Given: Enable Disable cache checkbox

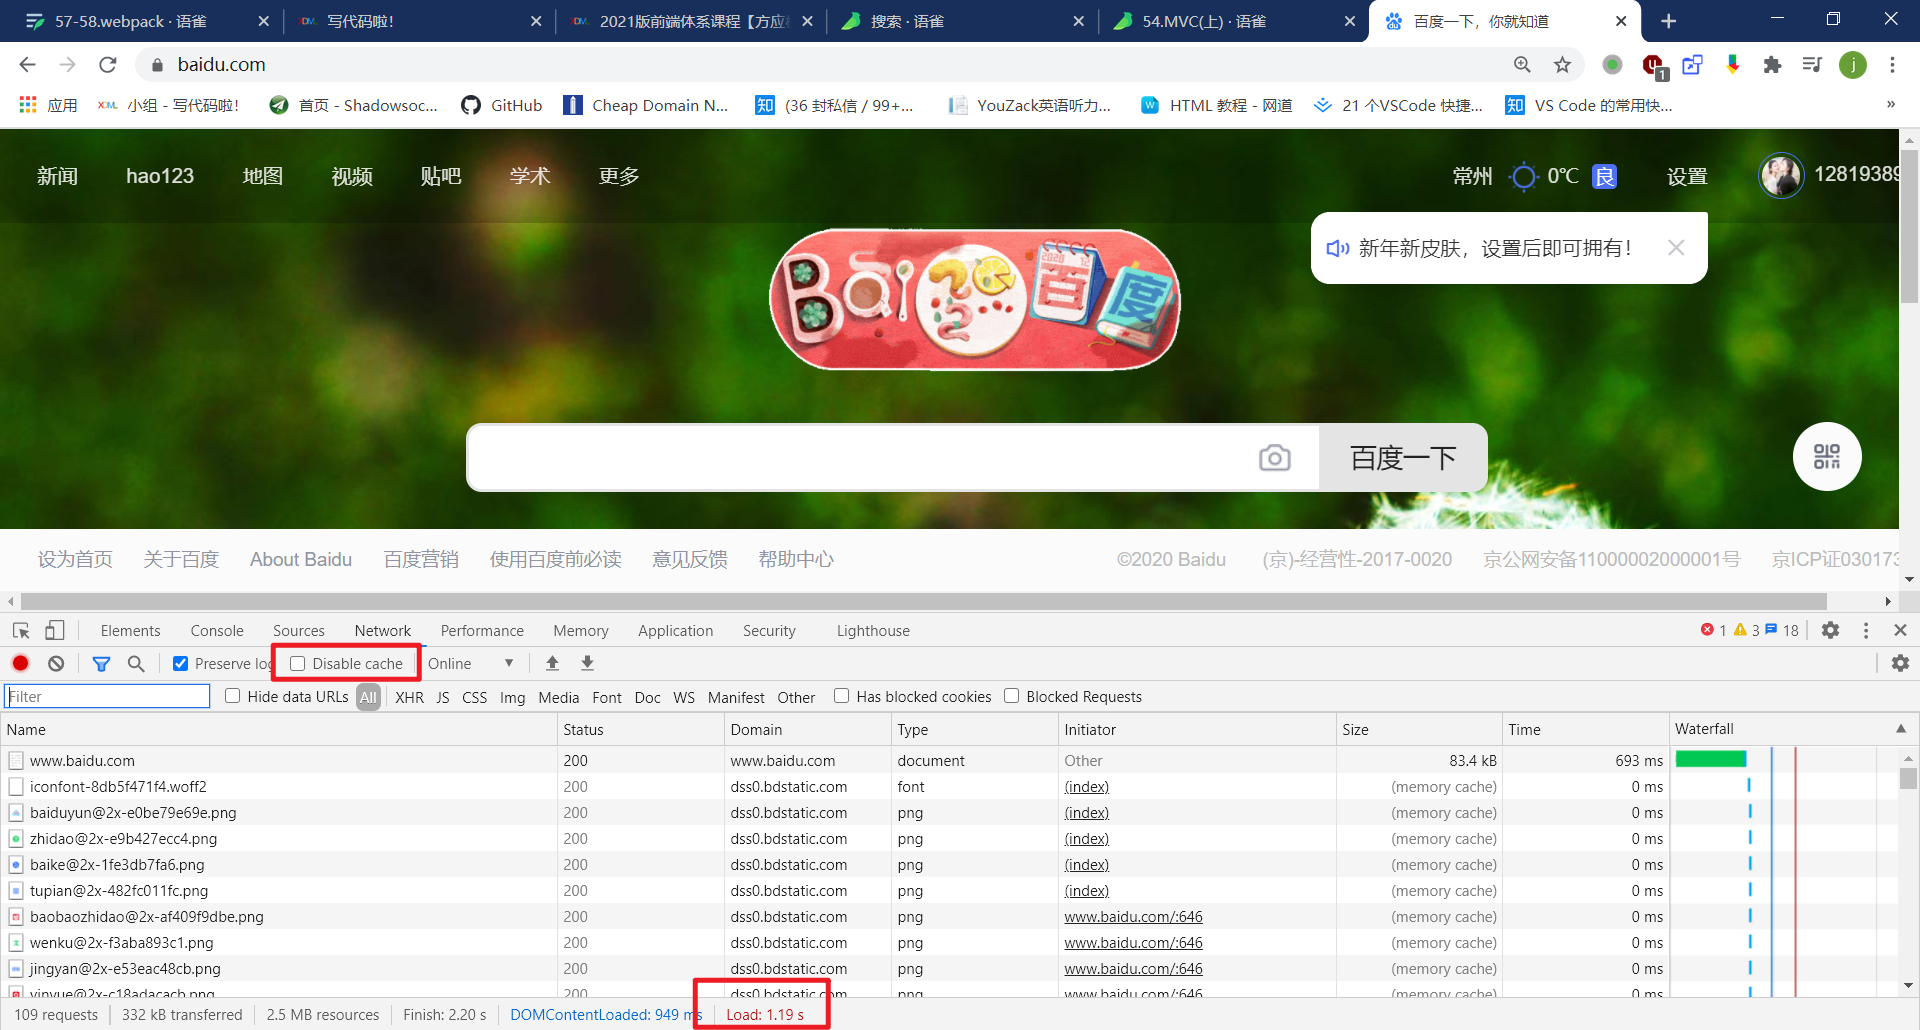Looking at the screenshot, I should click(x=297, y=663).
